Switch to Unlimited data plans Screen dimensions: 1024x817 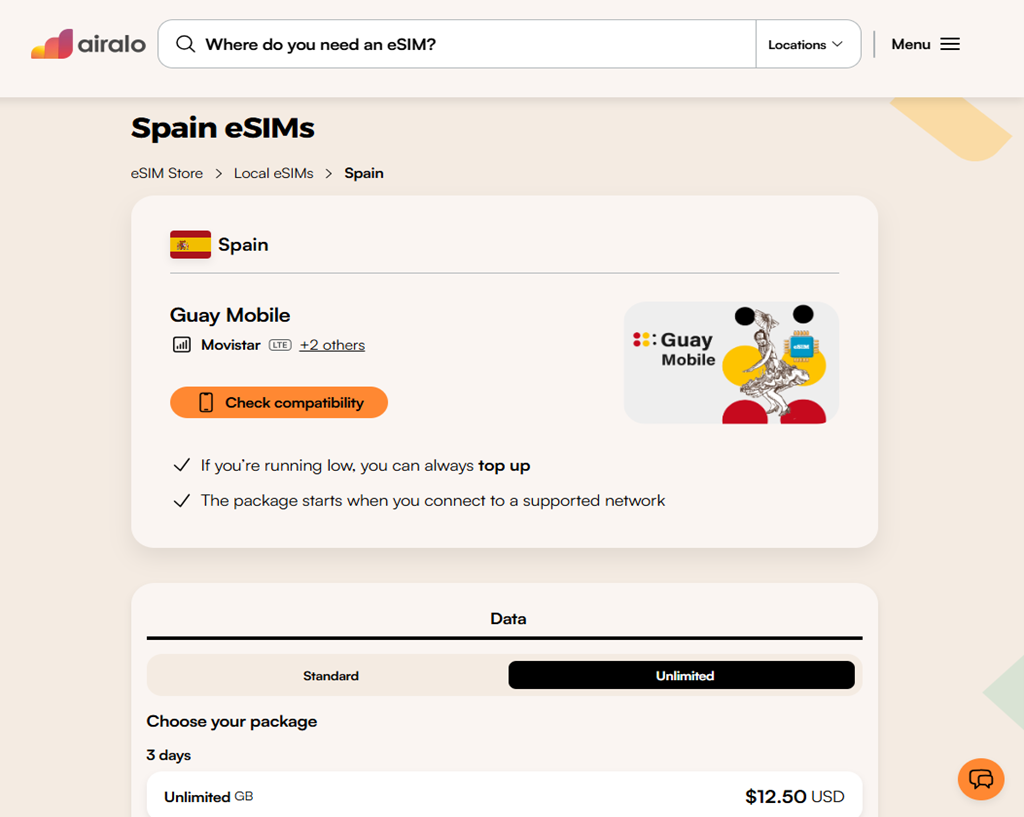(684, 676)
